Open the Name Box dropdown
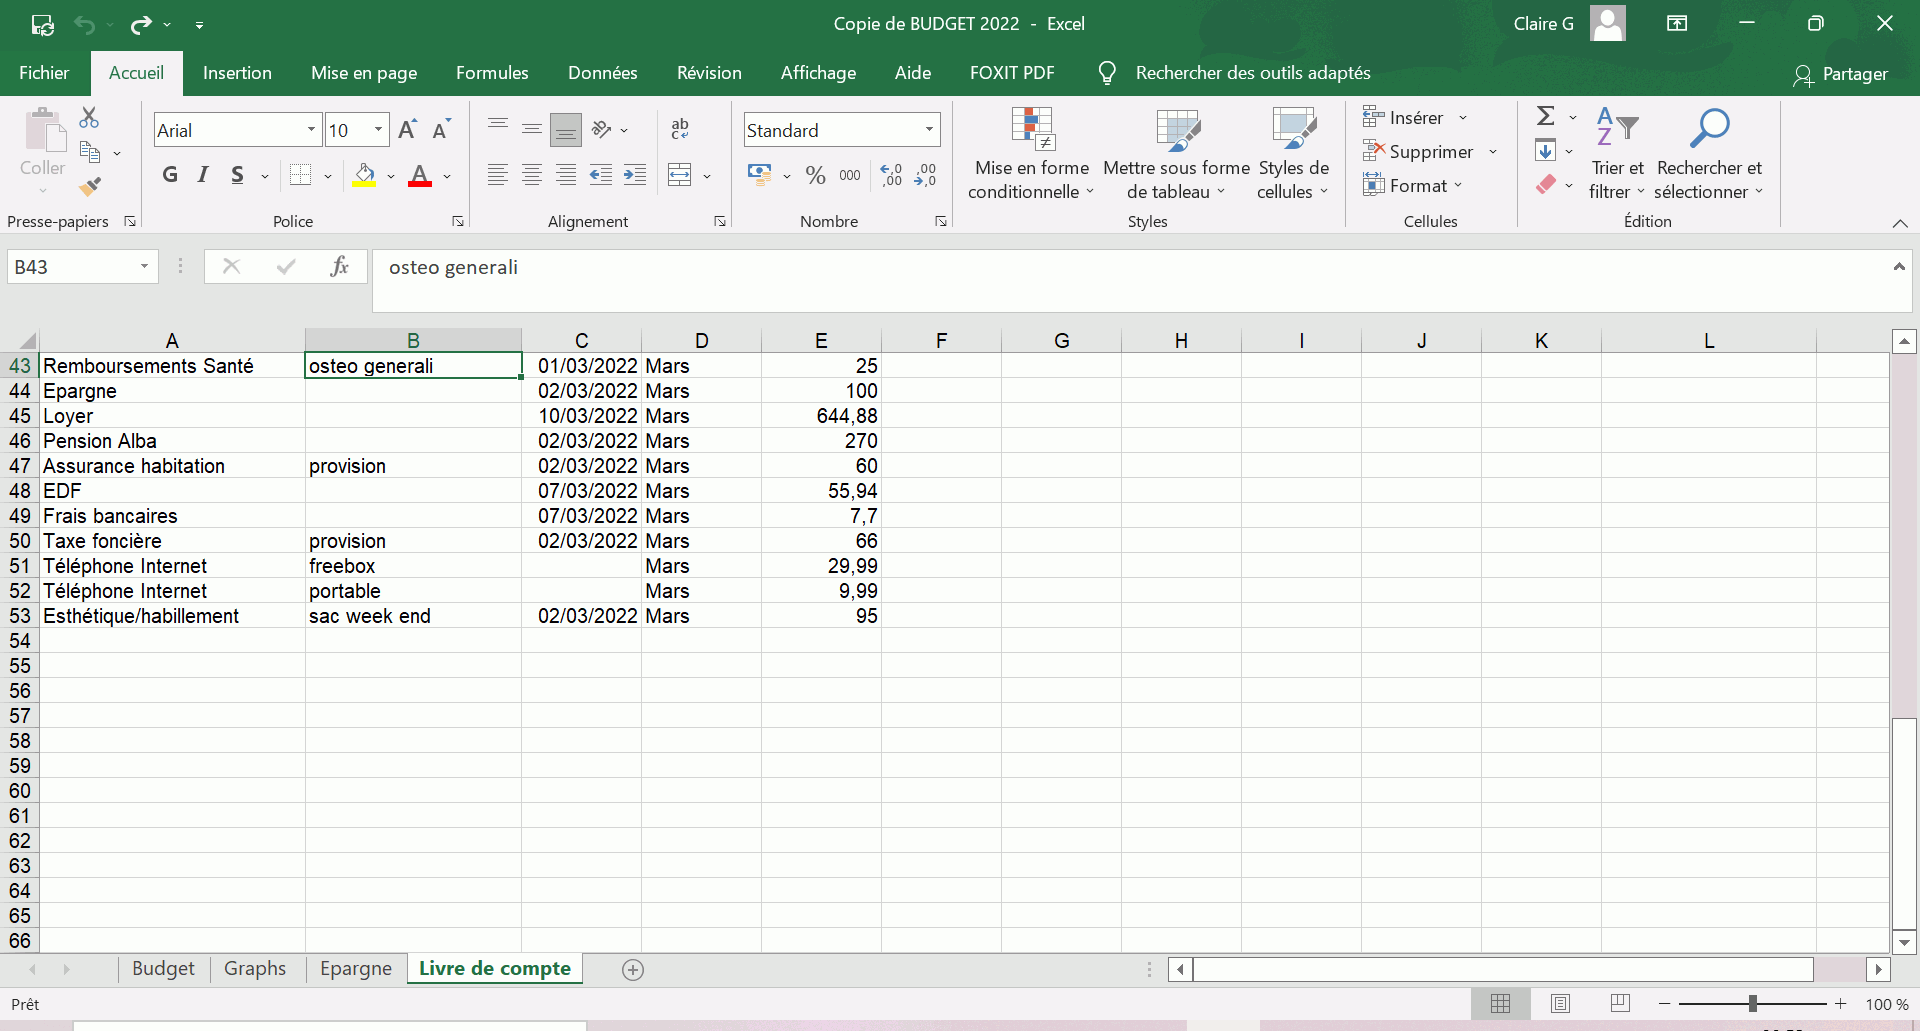 click(144, 267)
